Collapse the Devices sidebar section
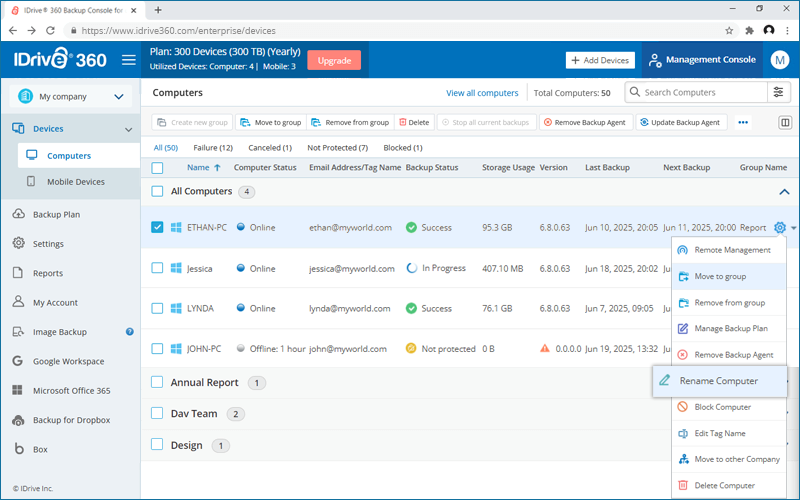Screen dimensions: 800x500 point(129,130)
